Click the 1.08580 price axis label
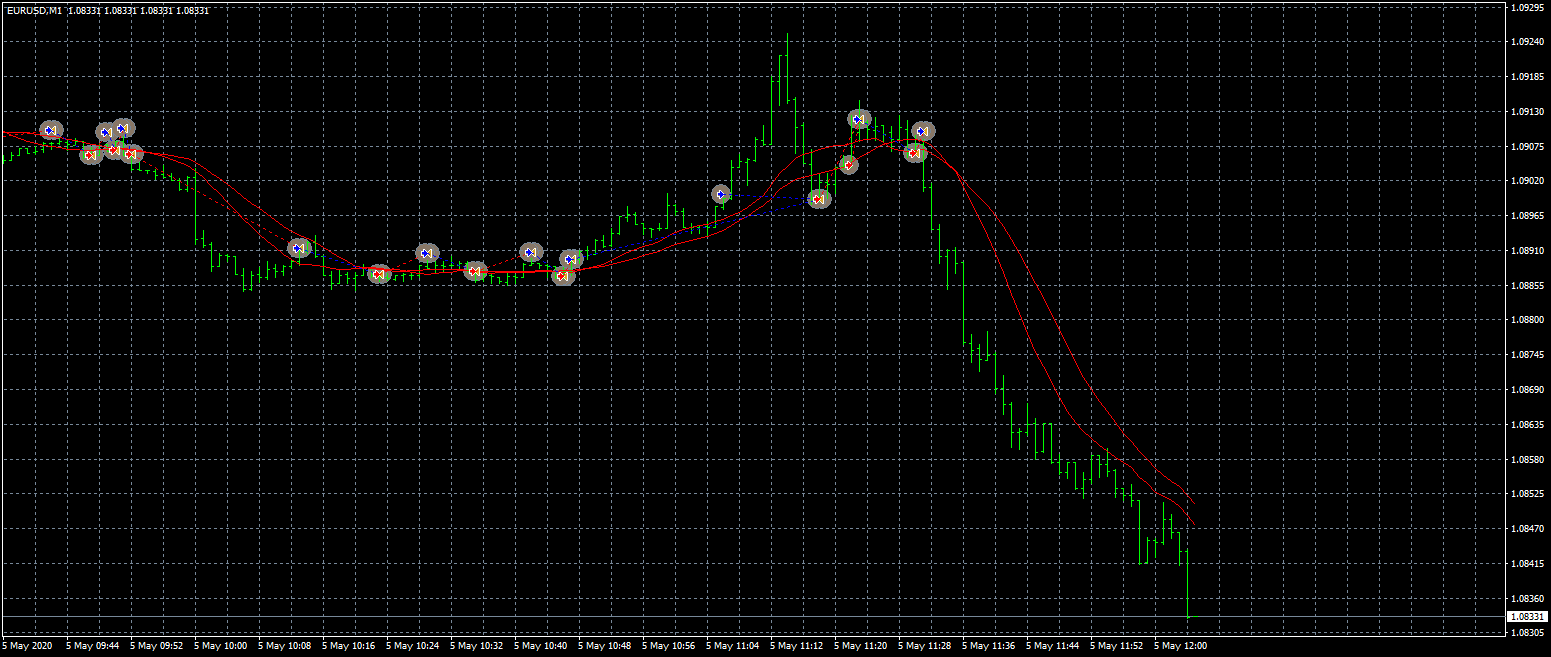1551x657 pixels. (x=1527, y=459)
